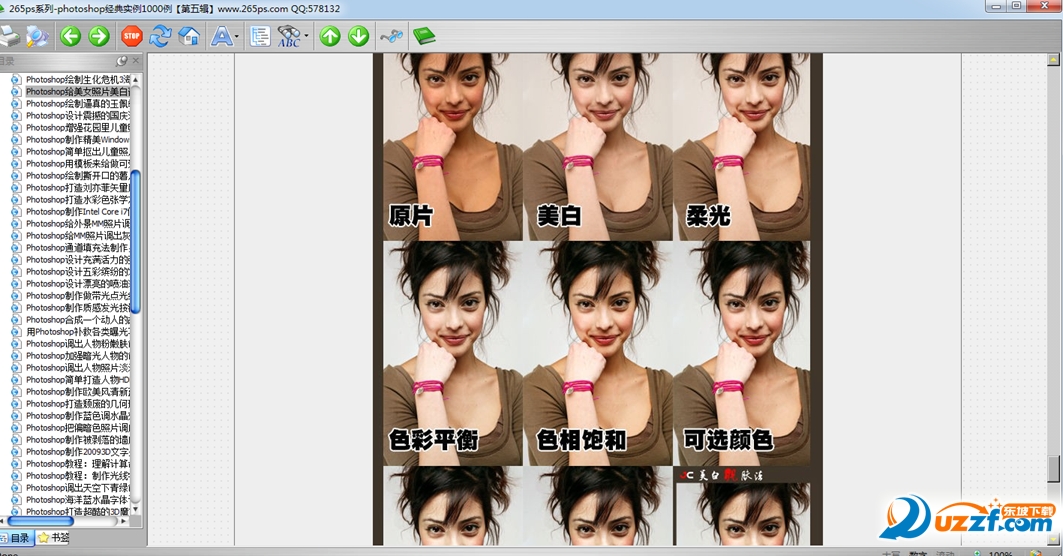Toggle the contents tree panel icon

pyautogui.click(x=260, y=37)
